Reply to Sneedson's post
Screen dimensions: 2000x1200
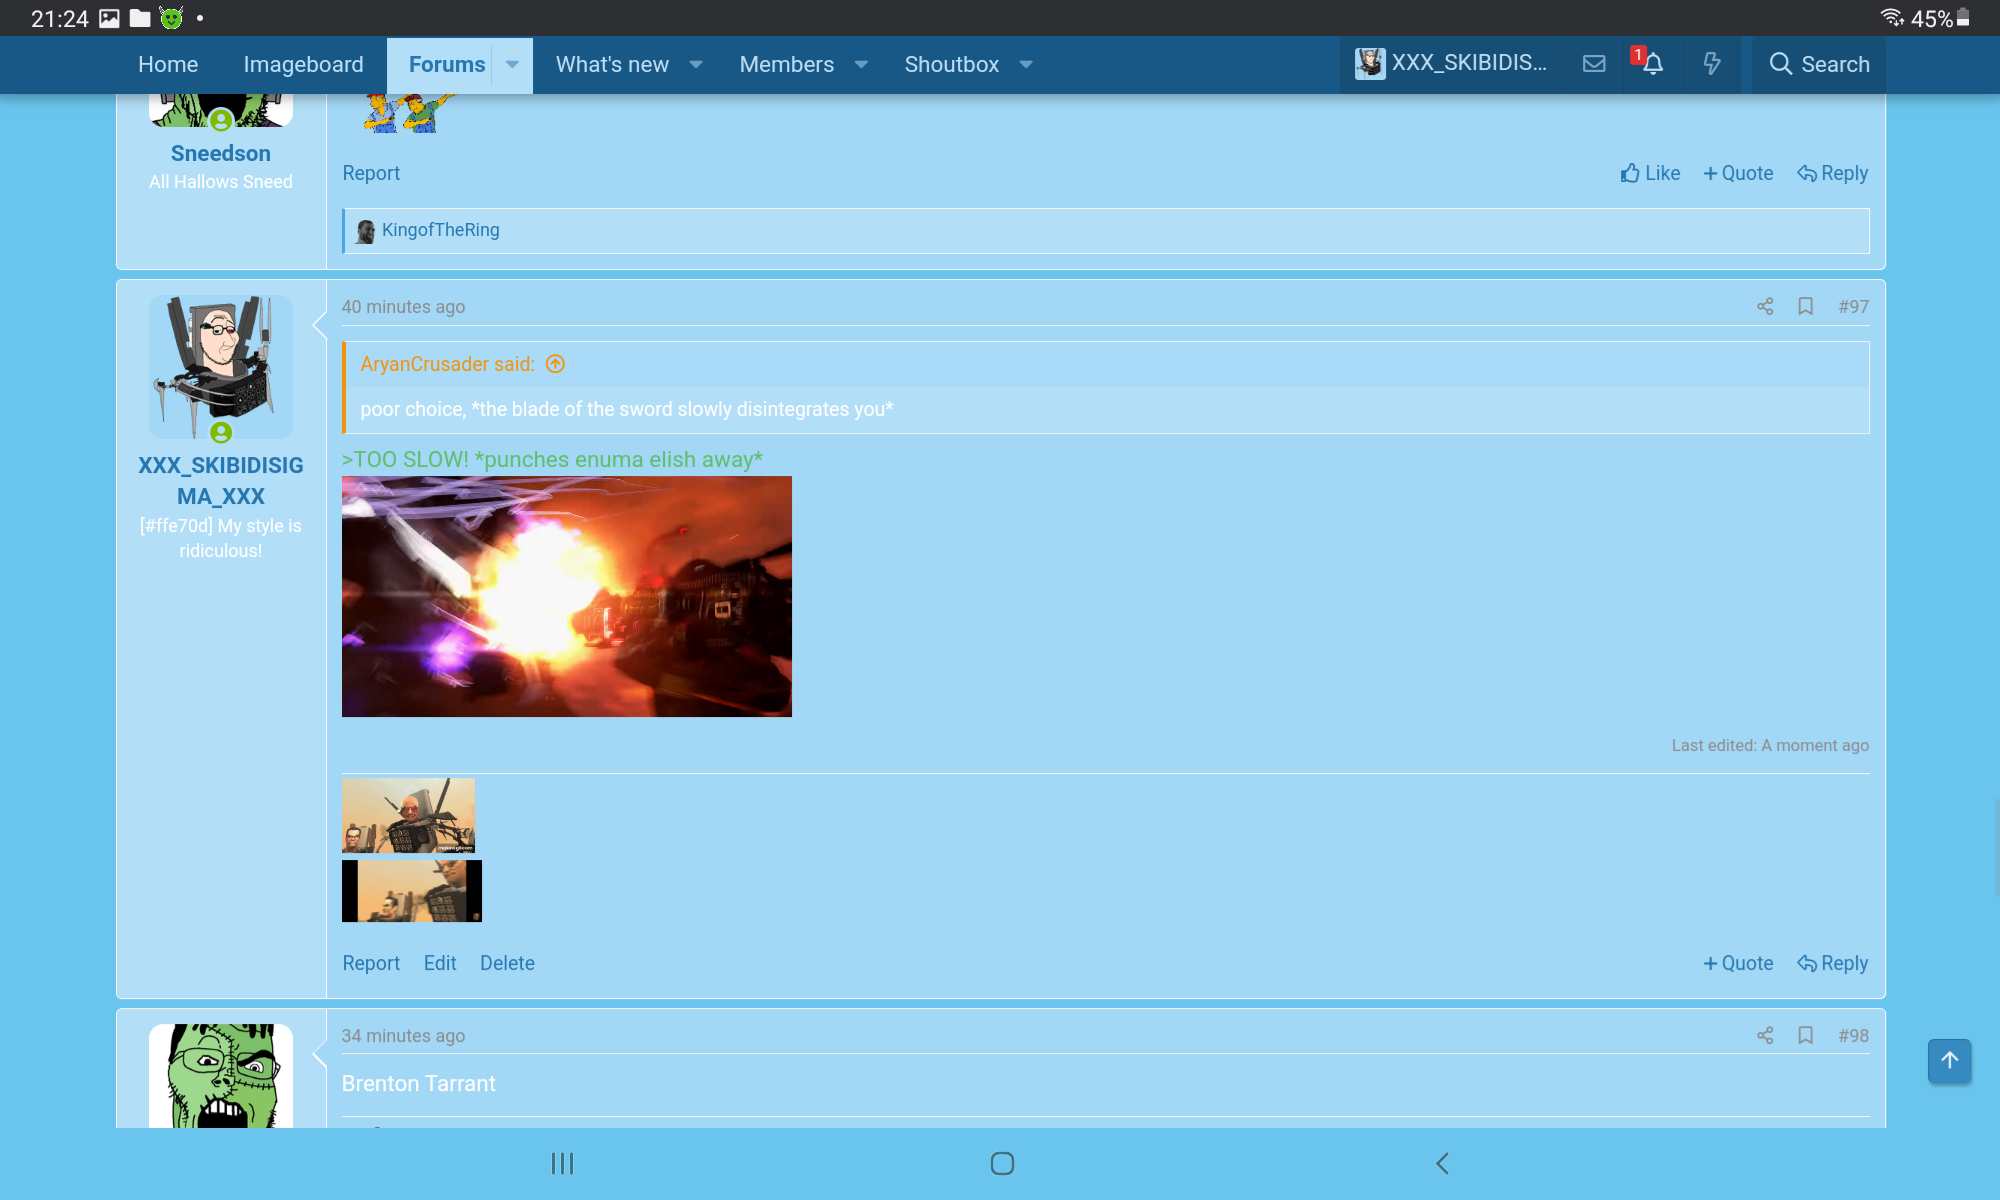click(x=1832, y=173)
